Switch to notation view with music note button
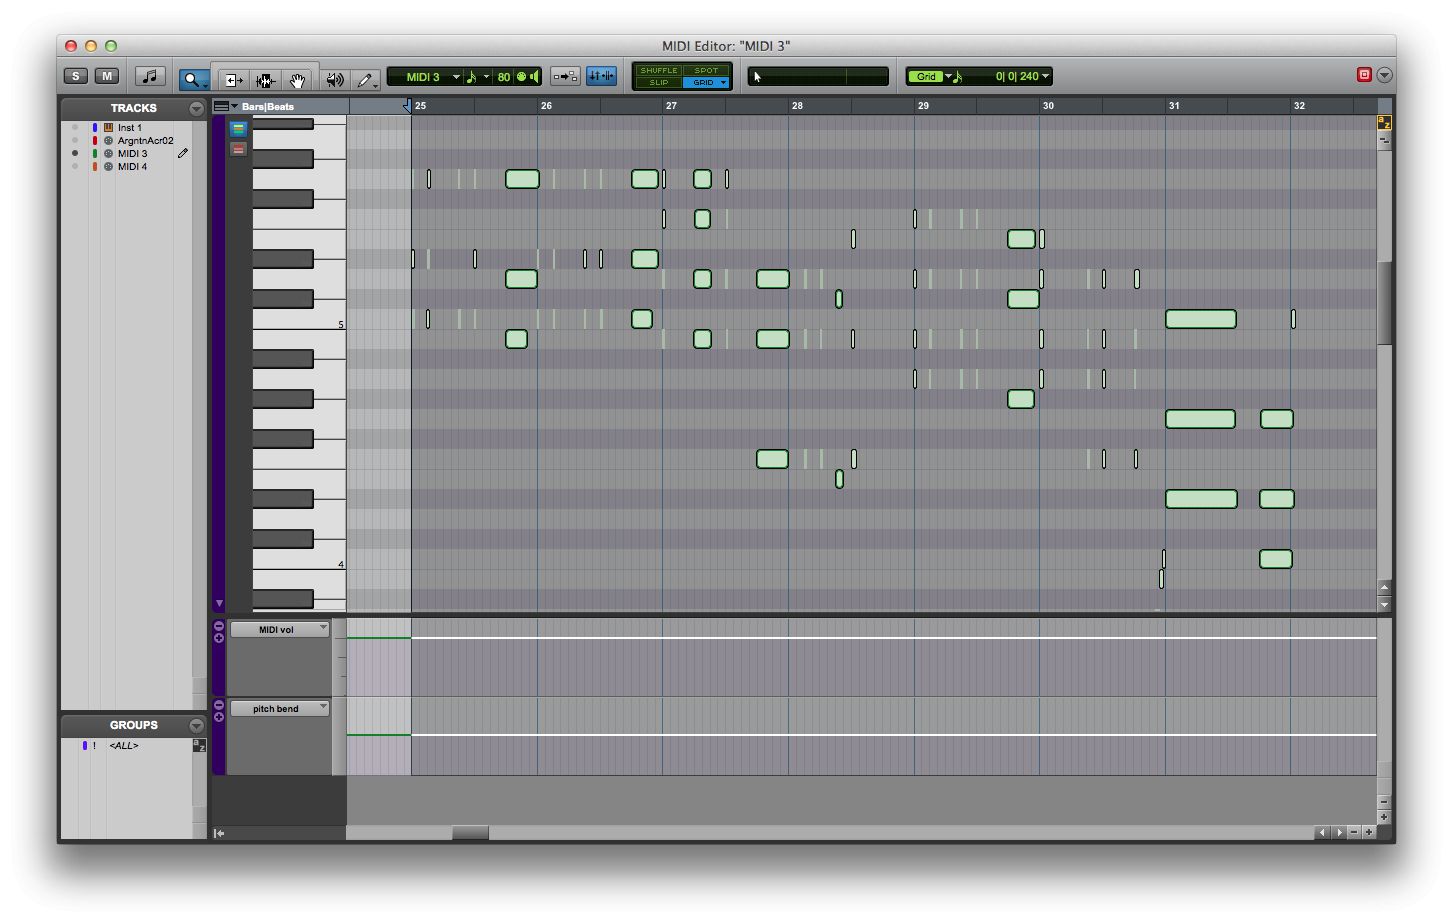 click(x=150, y=76)
